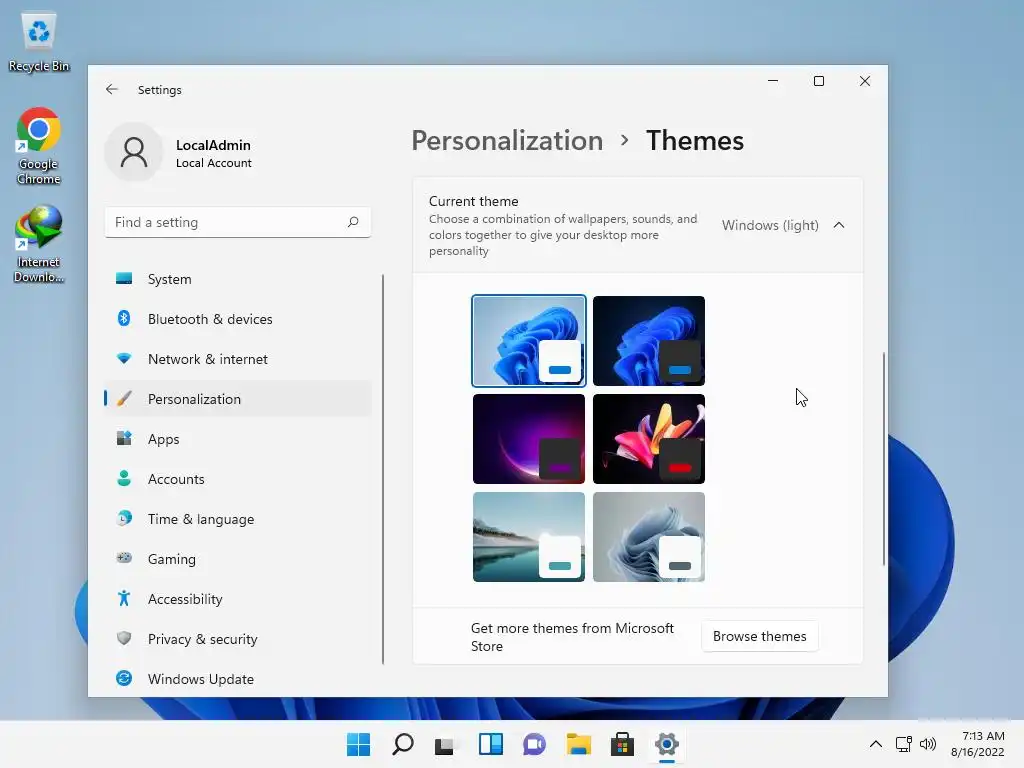Click the Settings content vertical scrollbar

(x=884, y=458)
